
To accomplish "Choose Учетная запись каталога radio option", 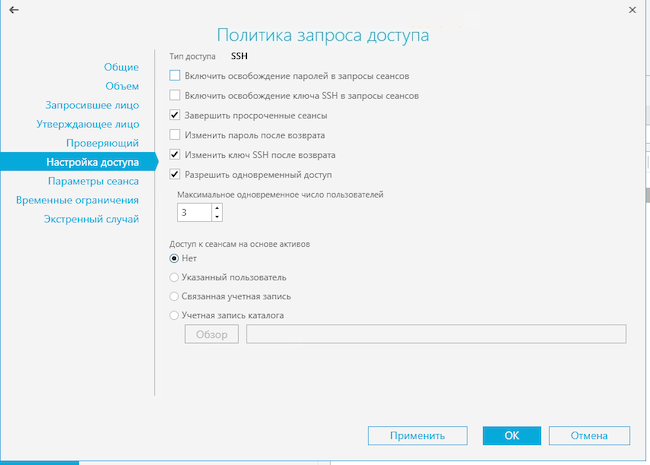I will coord(174,315).
